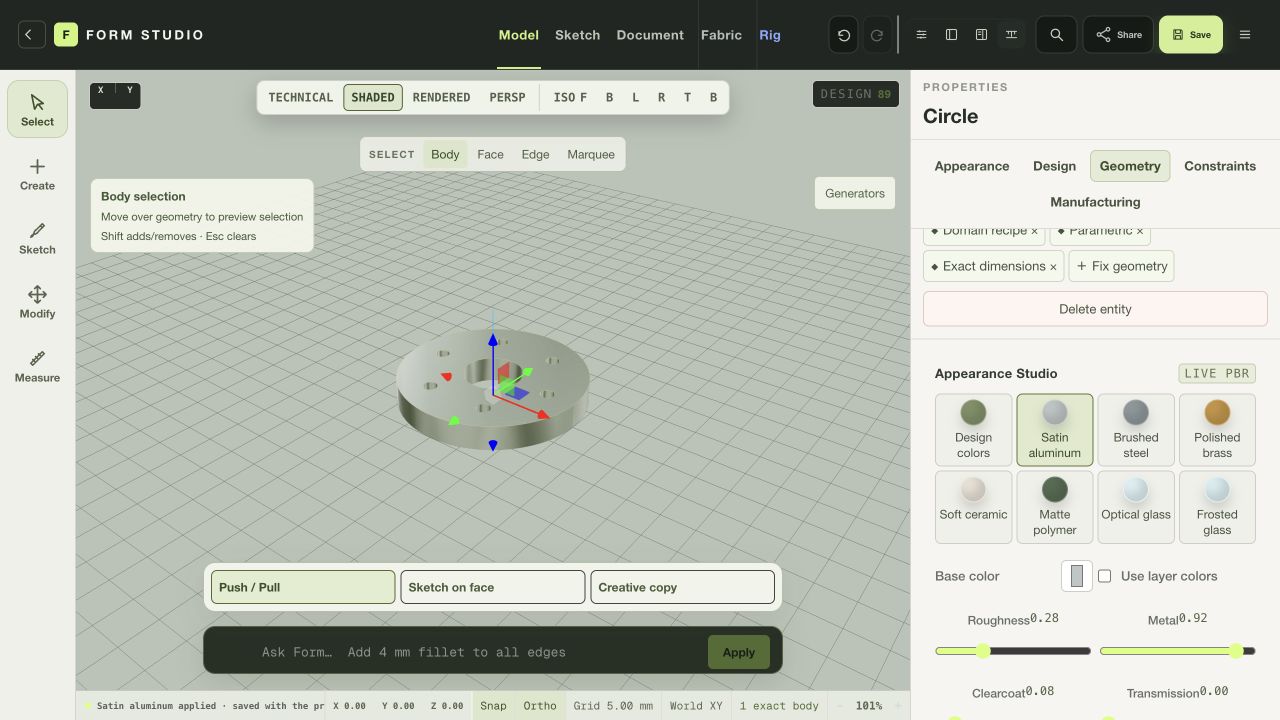1280x720 pixels.
Task: Open the Appearance properties tab
Action: (x=972, y=166)
